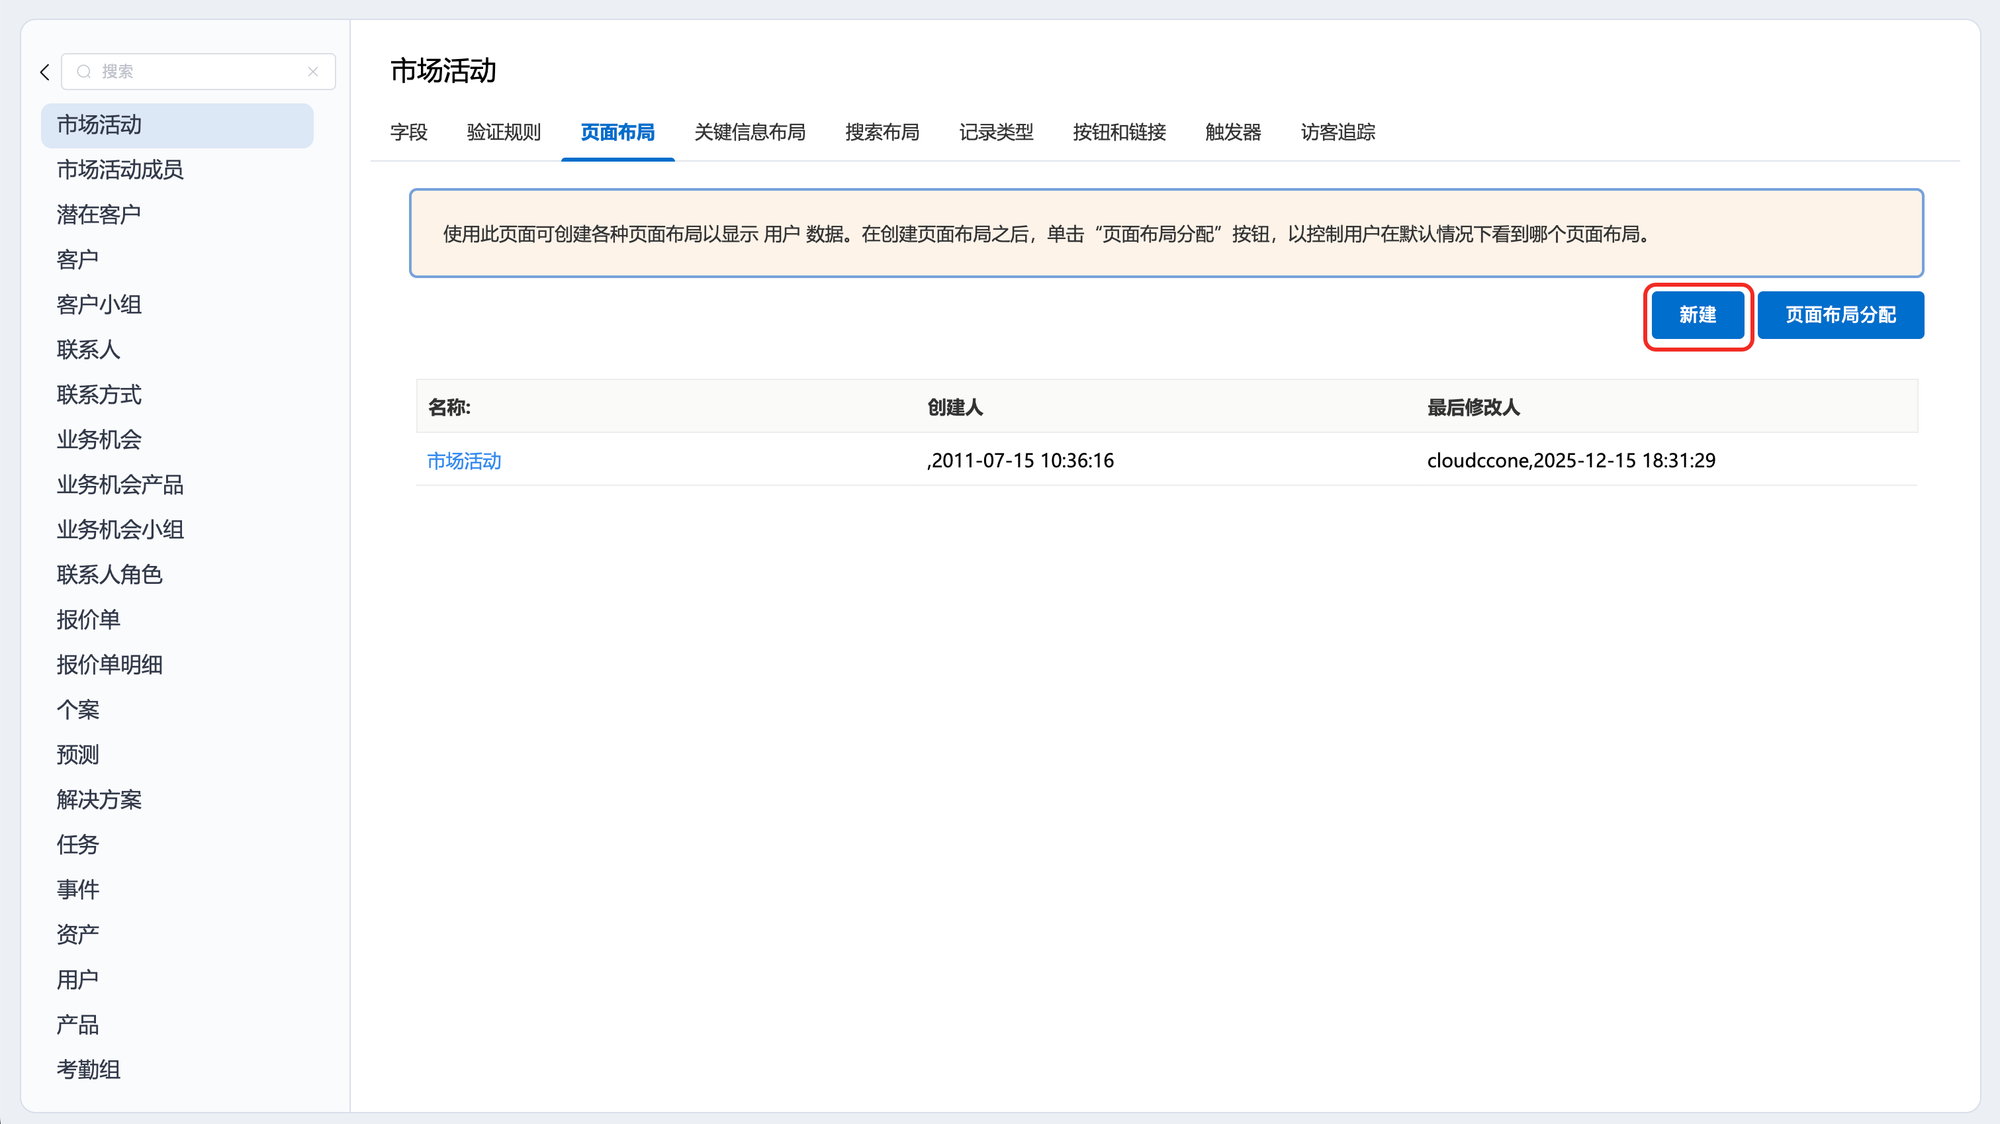Screen dimensions: 2000x1124
Task: Select 考勤组 in the sidebar
Action: pyautogui.click(x=89, y=1070)
